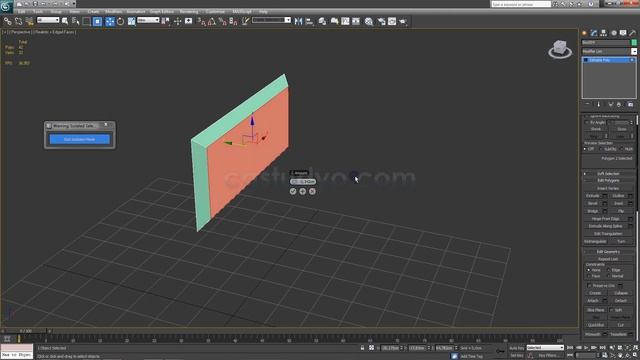Select the Unlink Selection tool

(18, 21)
